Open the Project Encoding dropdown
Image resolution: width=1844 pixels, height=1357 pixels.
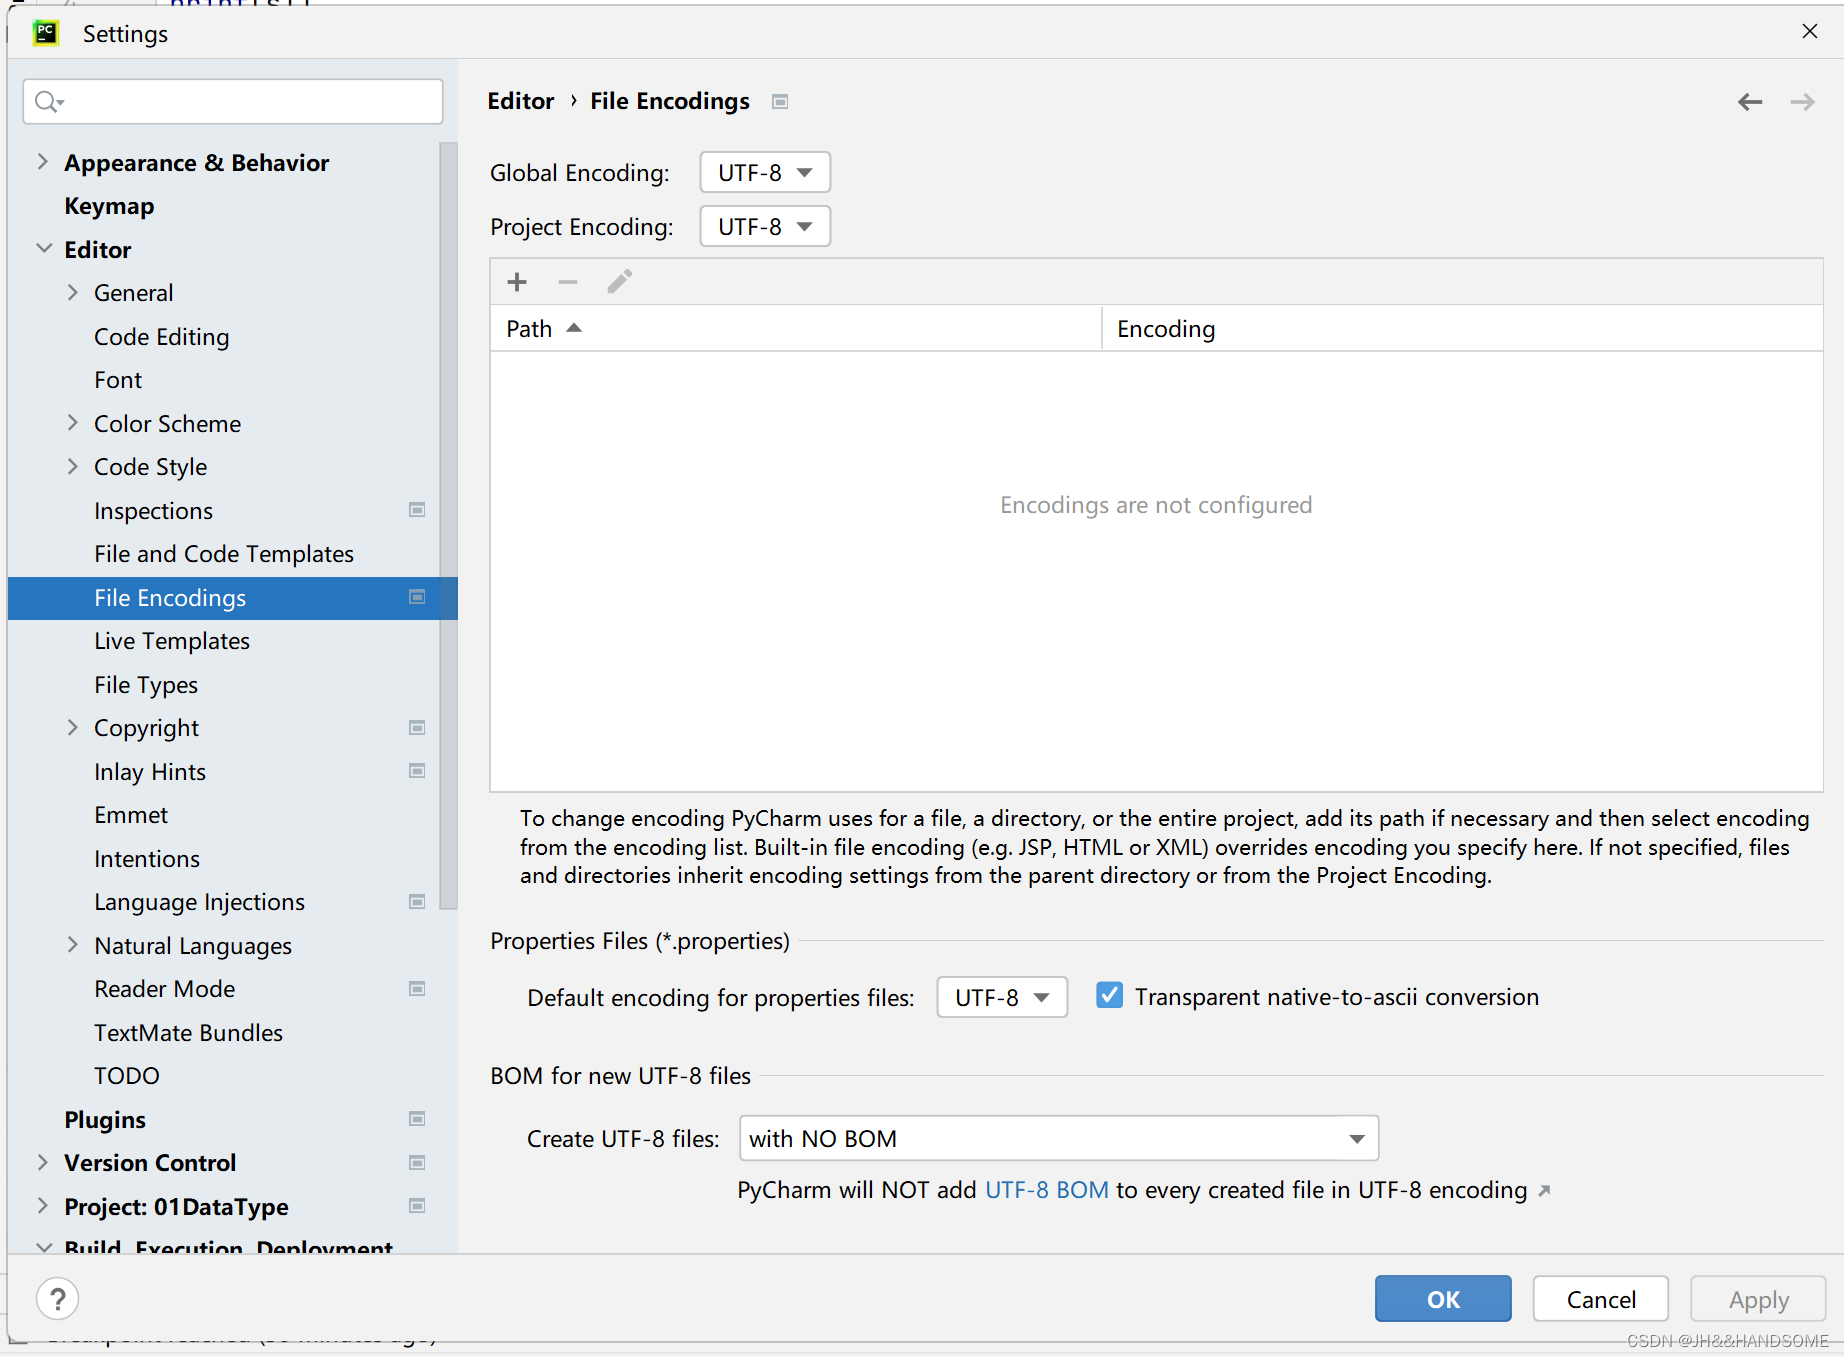(x=765, y=227)
